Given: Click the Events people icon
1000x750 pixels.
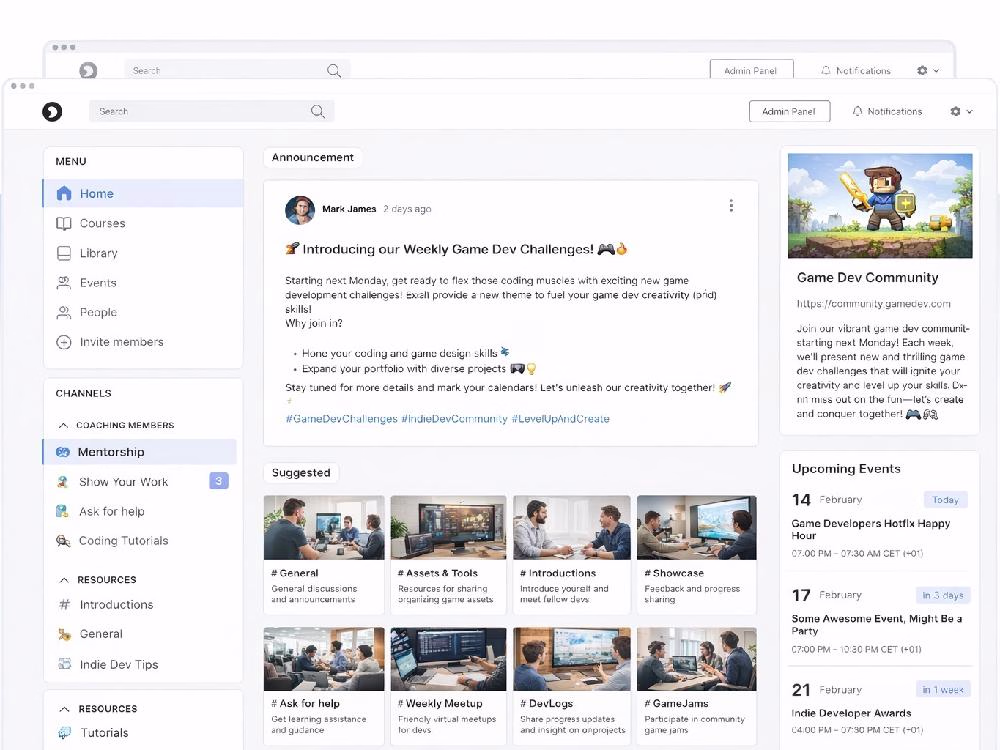Looking at the screenshot, I should point(64,283).
